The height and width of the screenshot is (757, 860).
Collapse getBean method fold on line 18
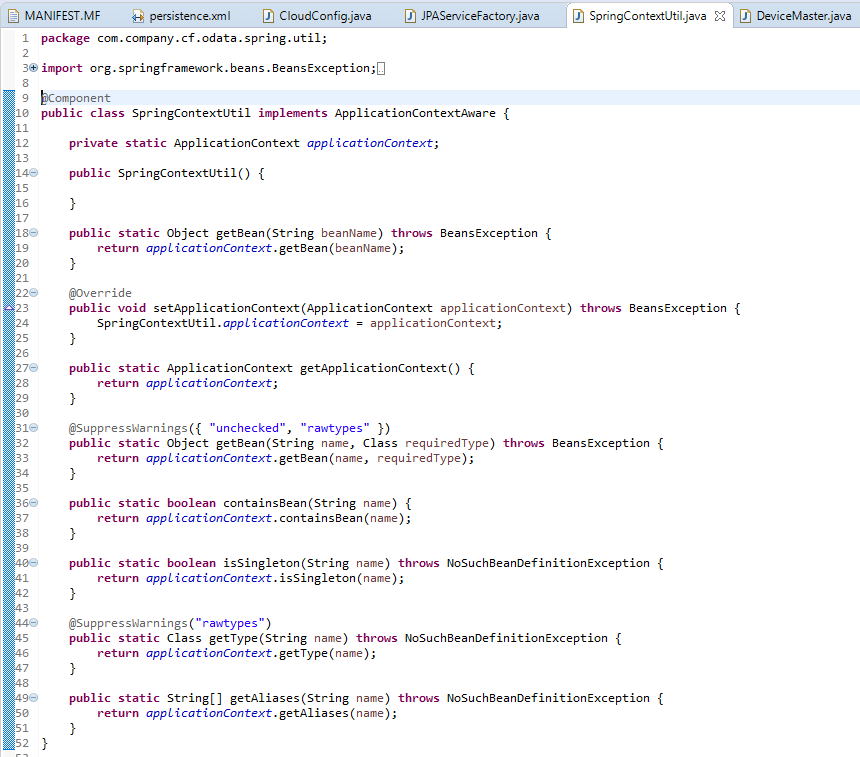click(x=33, y=233)
